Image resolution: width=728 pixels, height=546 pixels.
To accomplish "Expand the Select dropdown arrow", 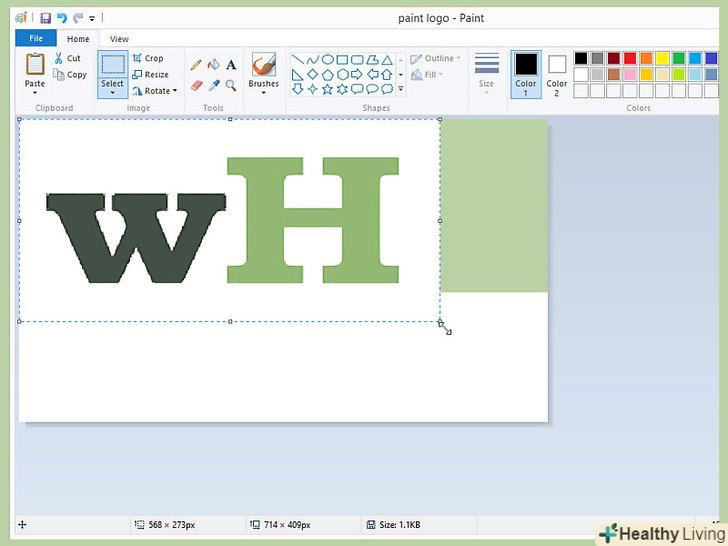I will pos(113,93).
